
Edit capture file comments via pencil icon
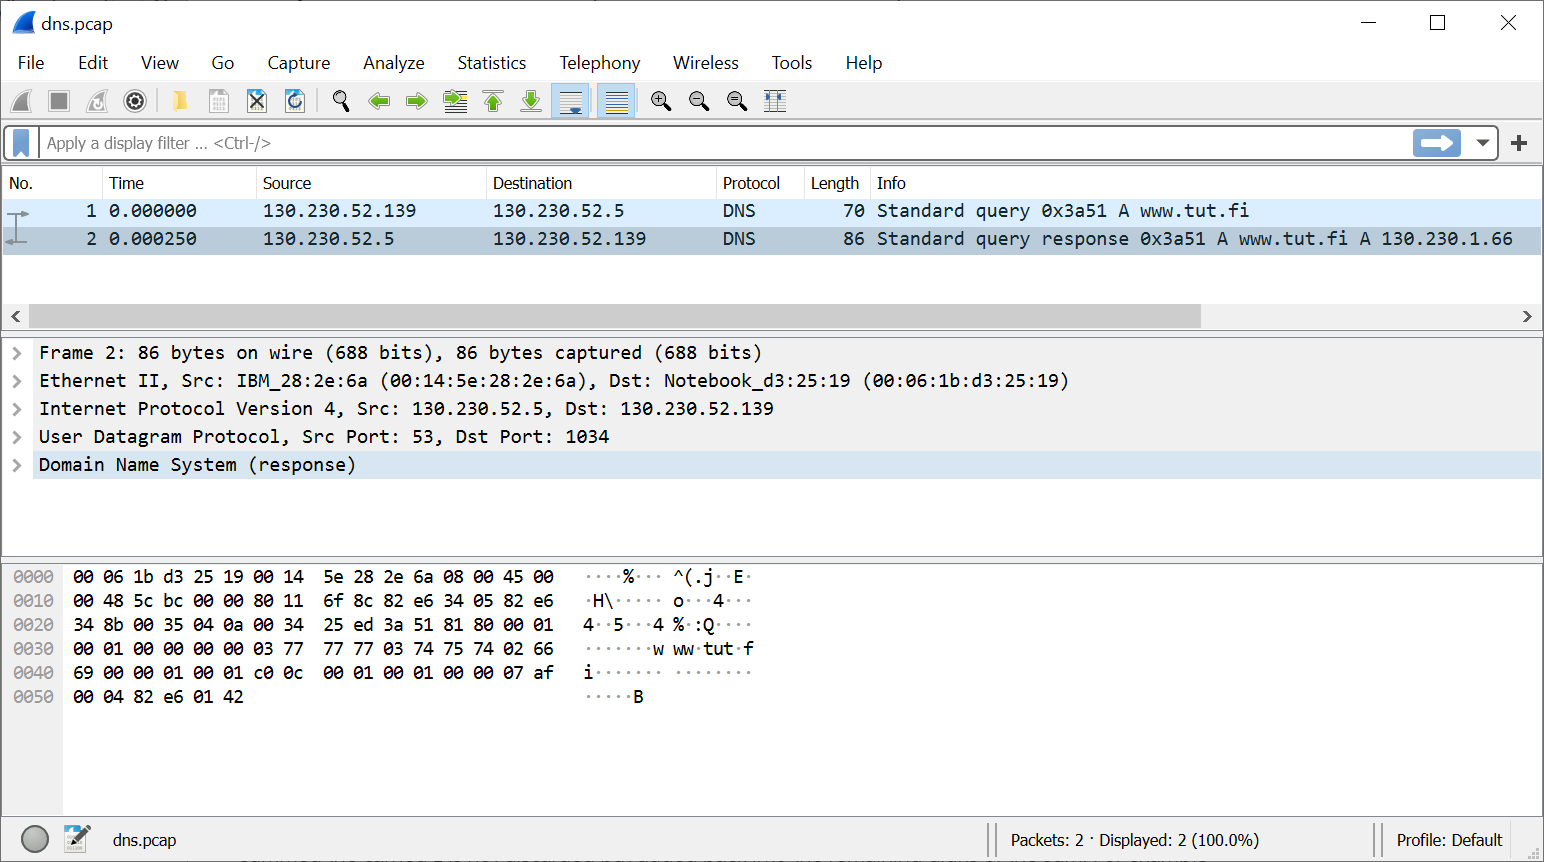[77, 839]
